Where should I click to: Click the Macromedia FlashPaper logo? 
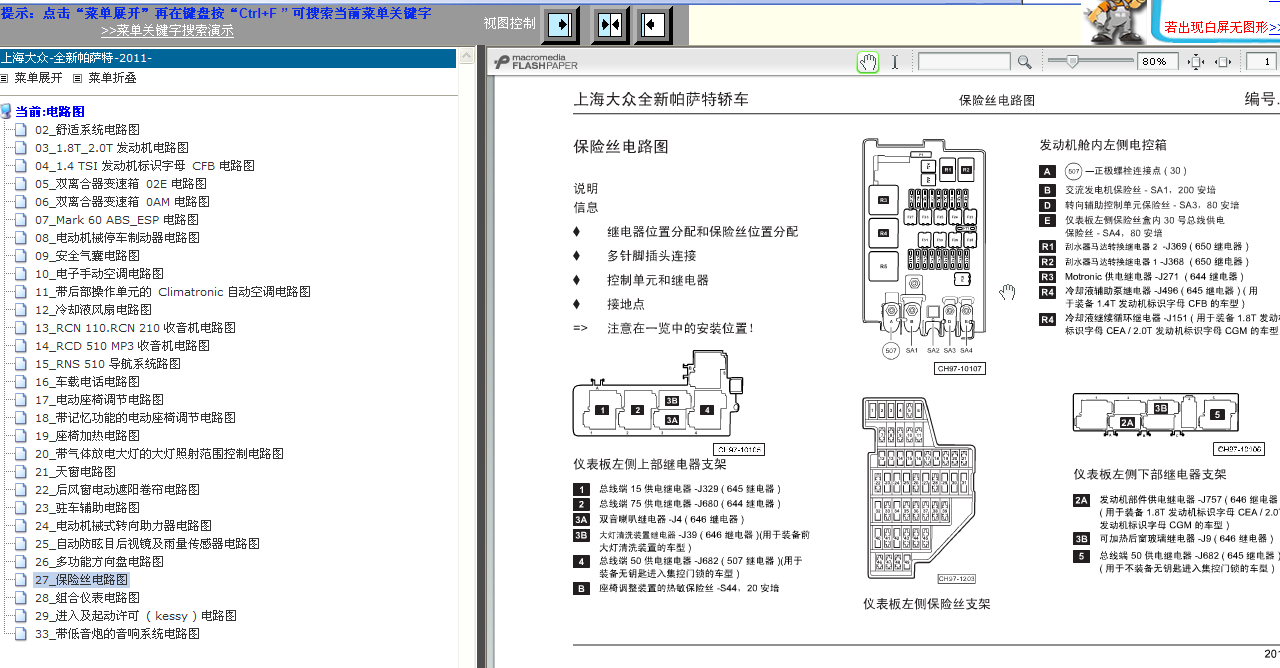tap(535, 62)
